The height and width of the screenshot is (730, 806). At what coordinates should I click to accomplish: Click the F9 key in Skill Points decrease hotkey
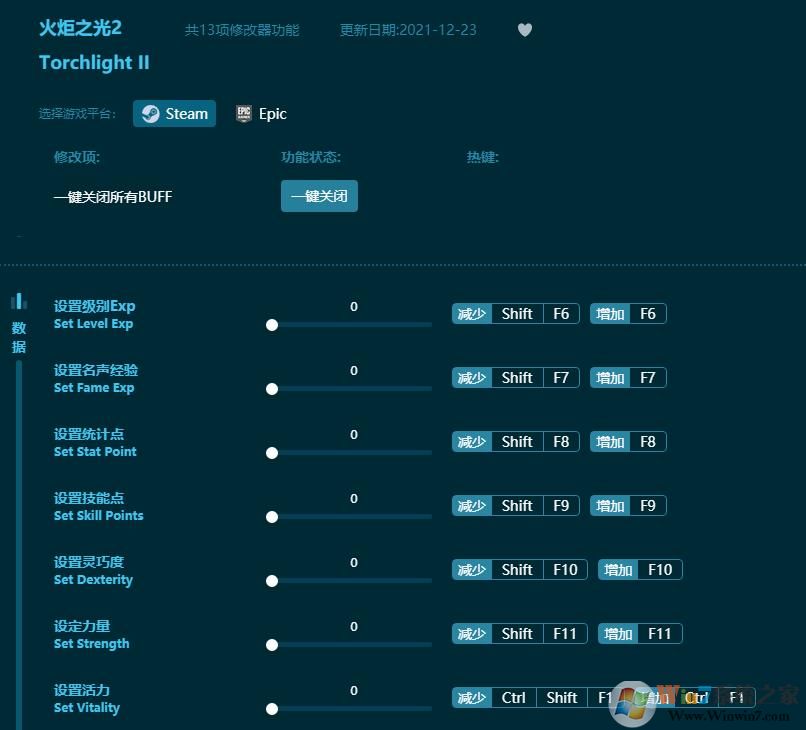coord(561,506)
